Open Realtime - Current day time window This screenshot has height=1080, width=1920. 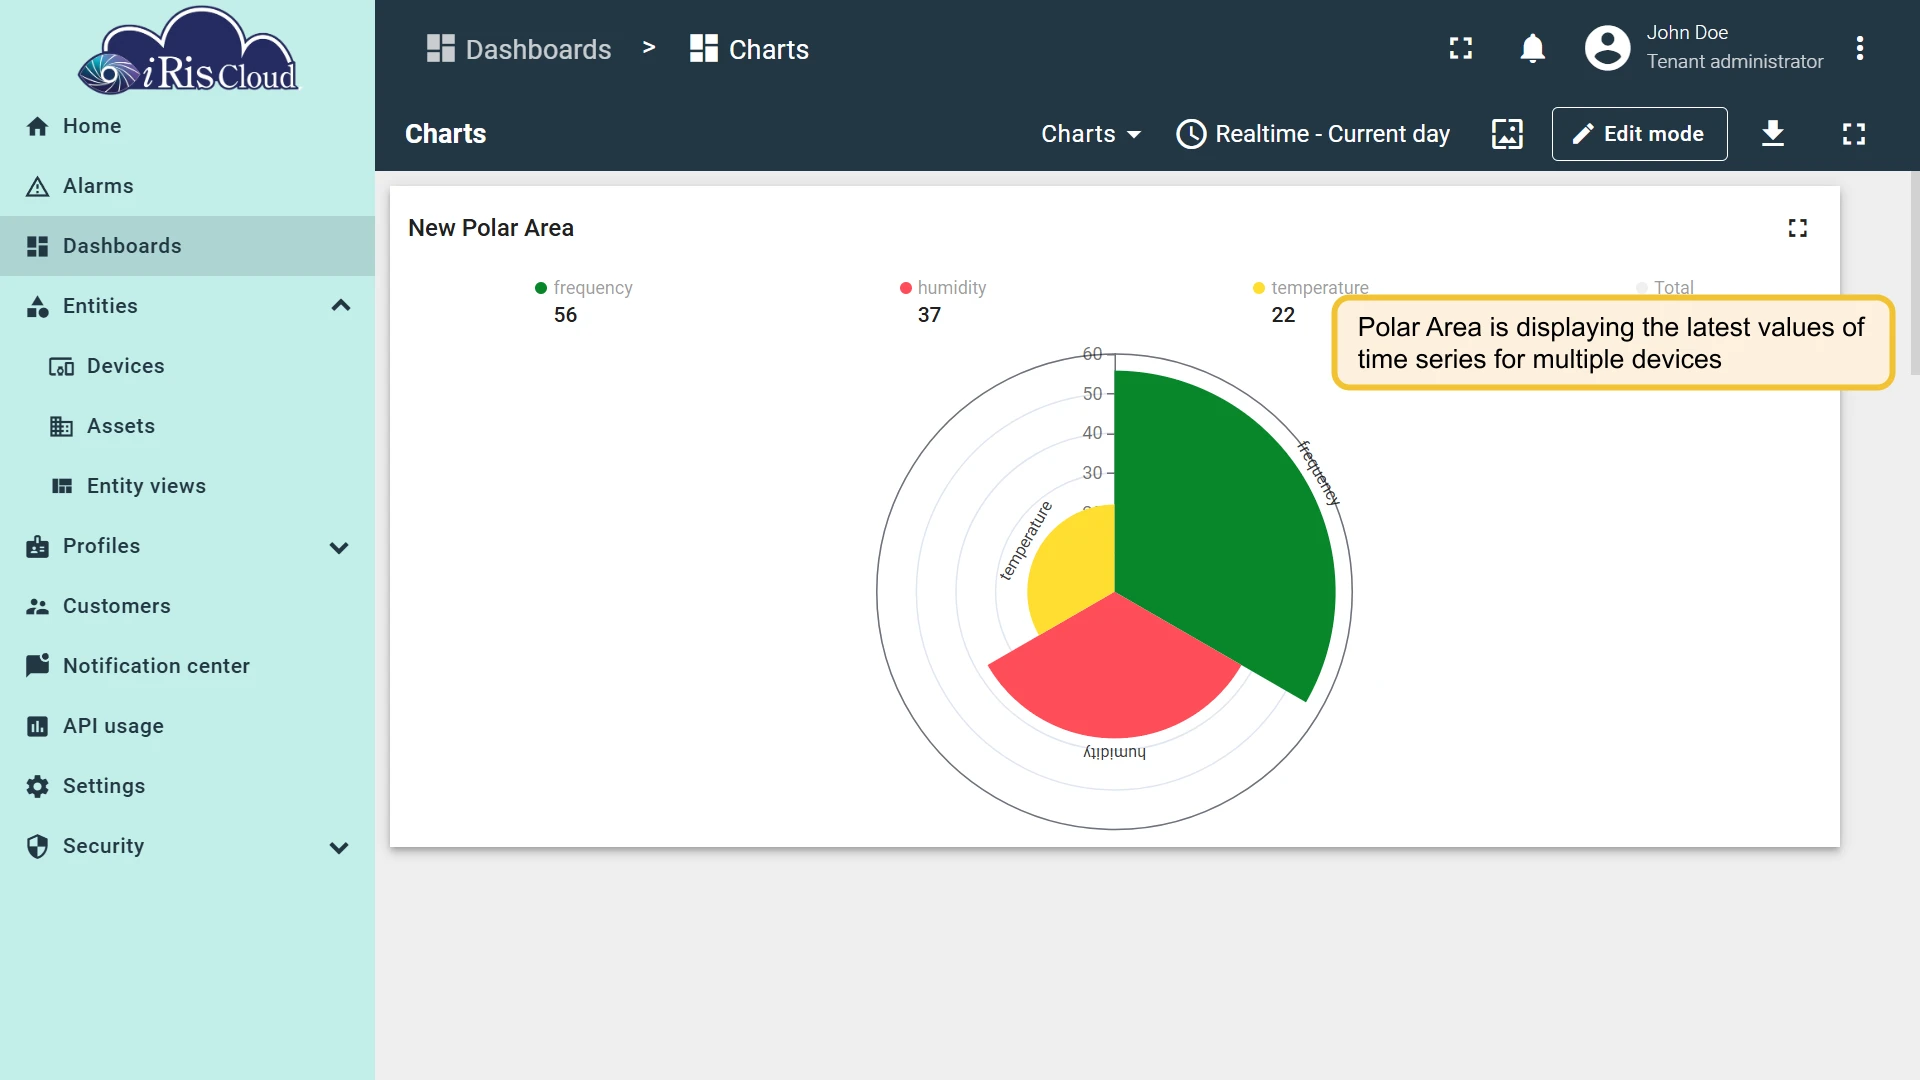click(1313, 134)
